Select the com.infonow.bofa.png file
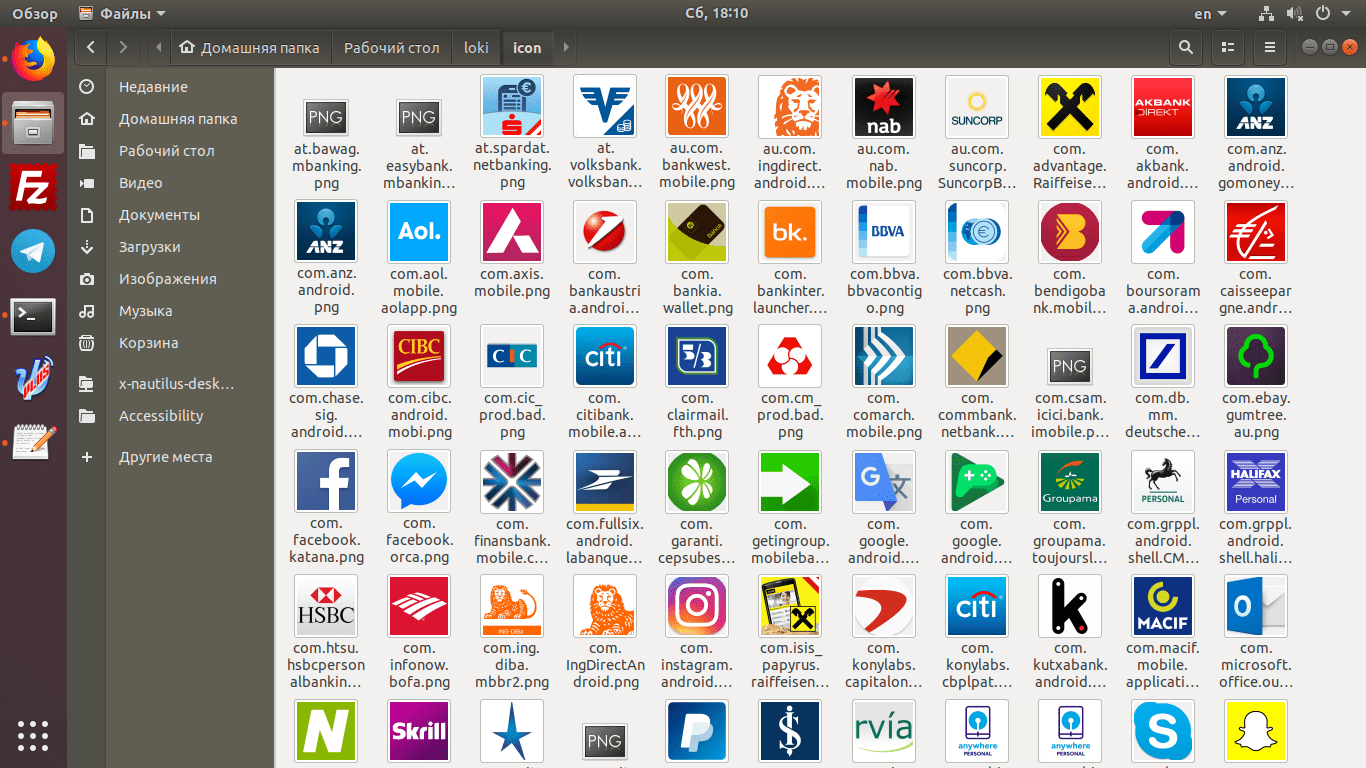Image resolution: width=1366 pixels, height=768 pixels. tap(419, 606)
